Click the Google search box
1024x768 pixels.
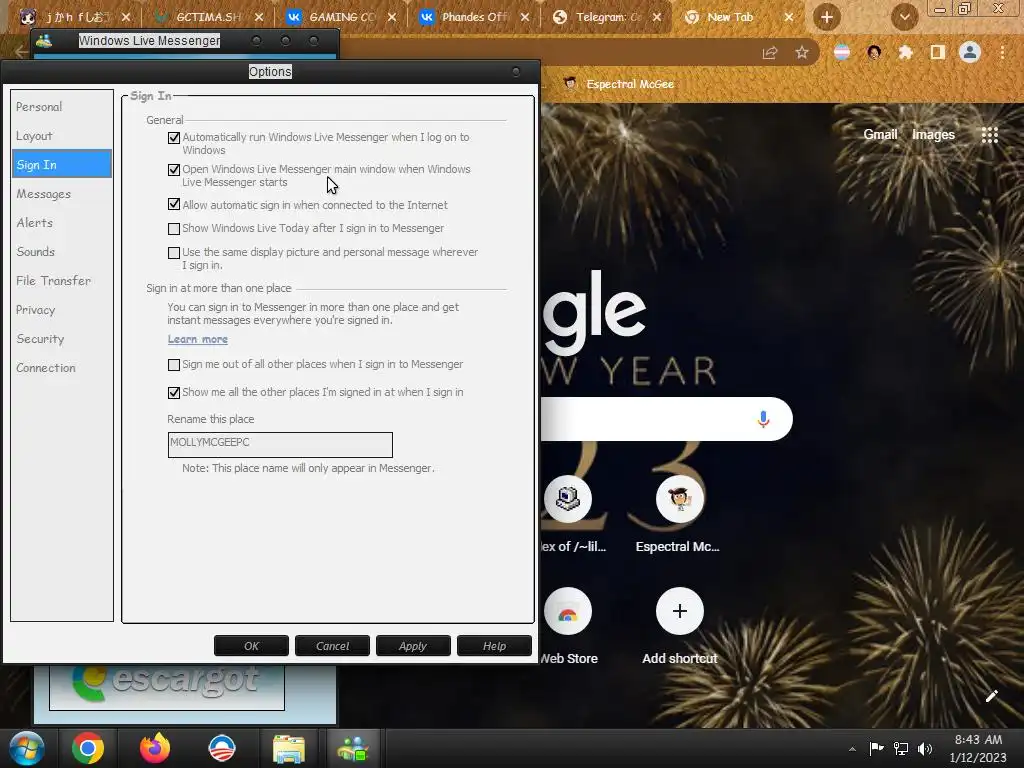666,419
